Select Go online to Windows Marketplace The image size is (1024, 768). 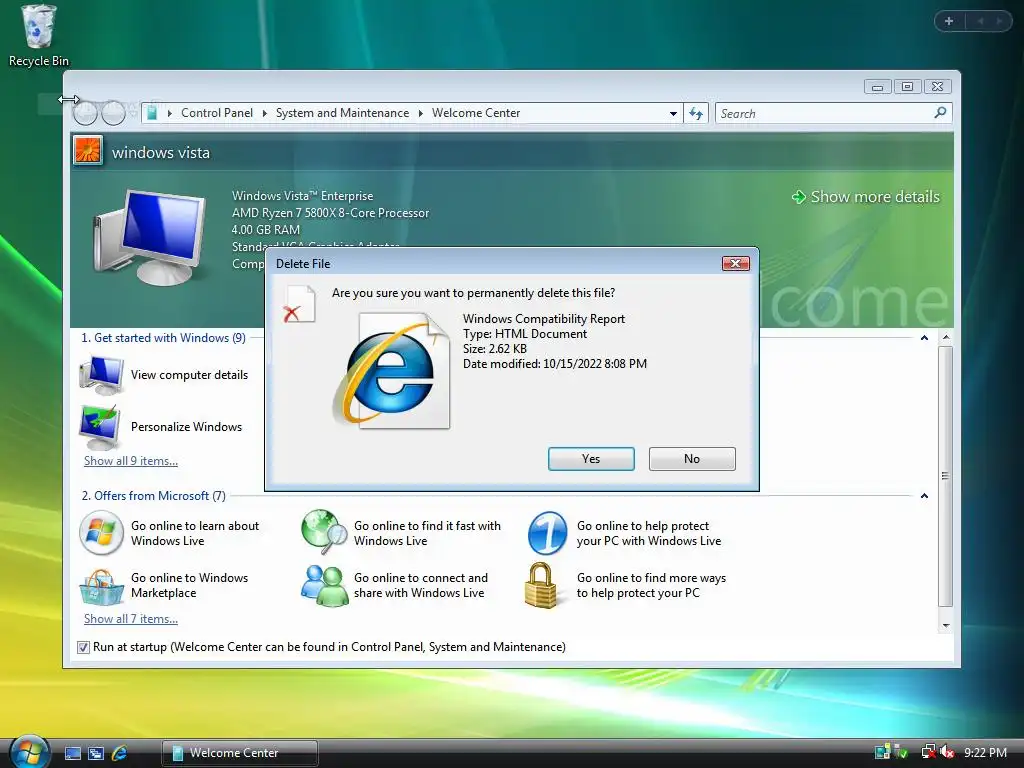(189, 585)
